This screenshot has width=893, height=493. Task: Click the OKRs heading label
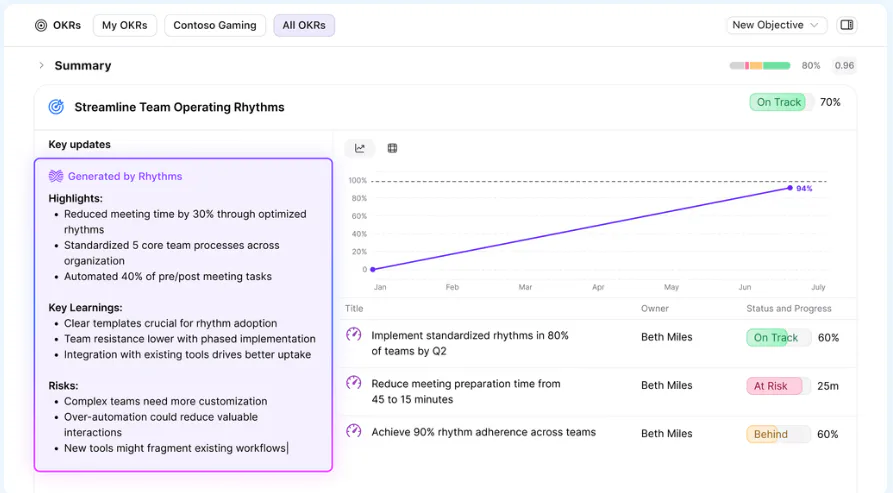click(x=67, y=25)
